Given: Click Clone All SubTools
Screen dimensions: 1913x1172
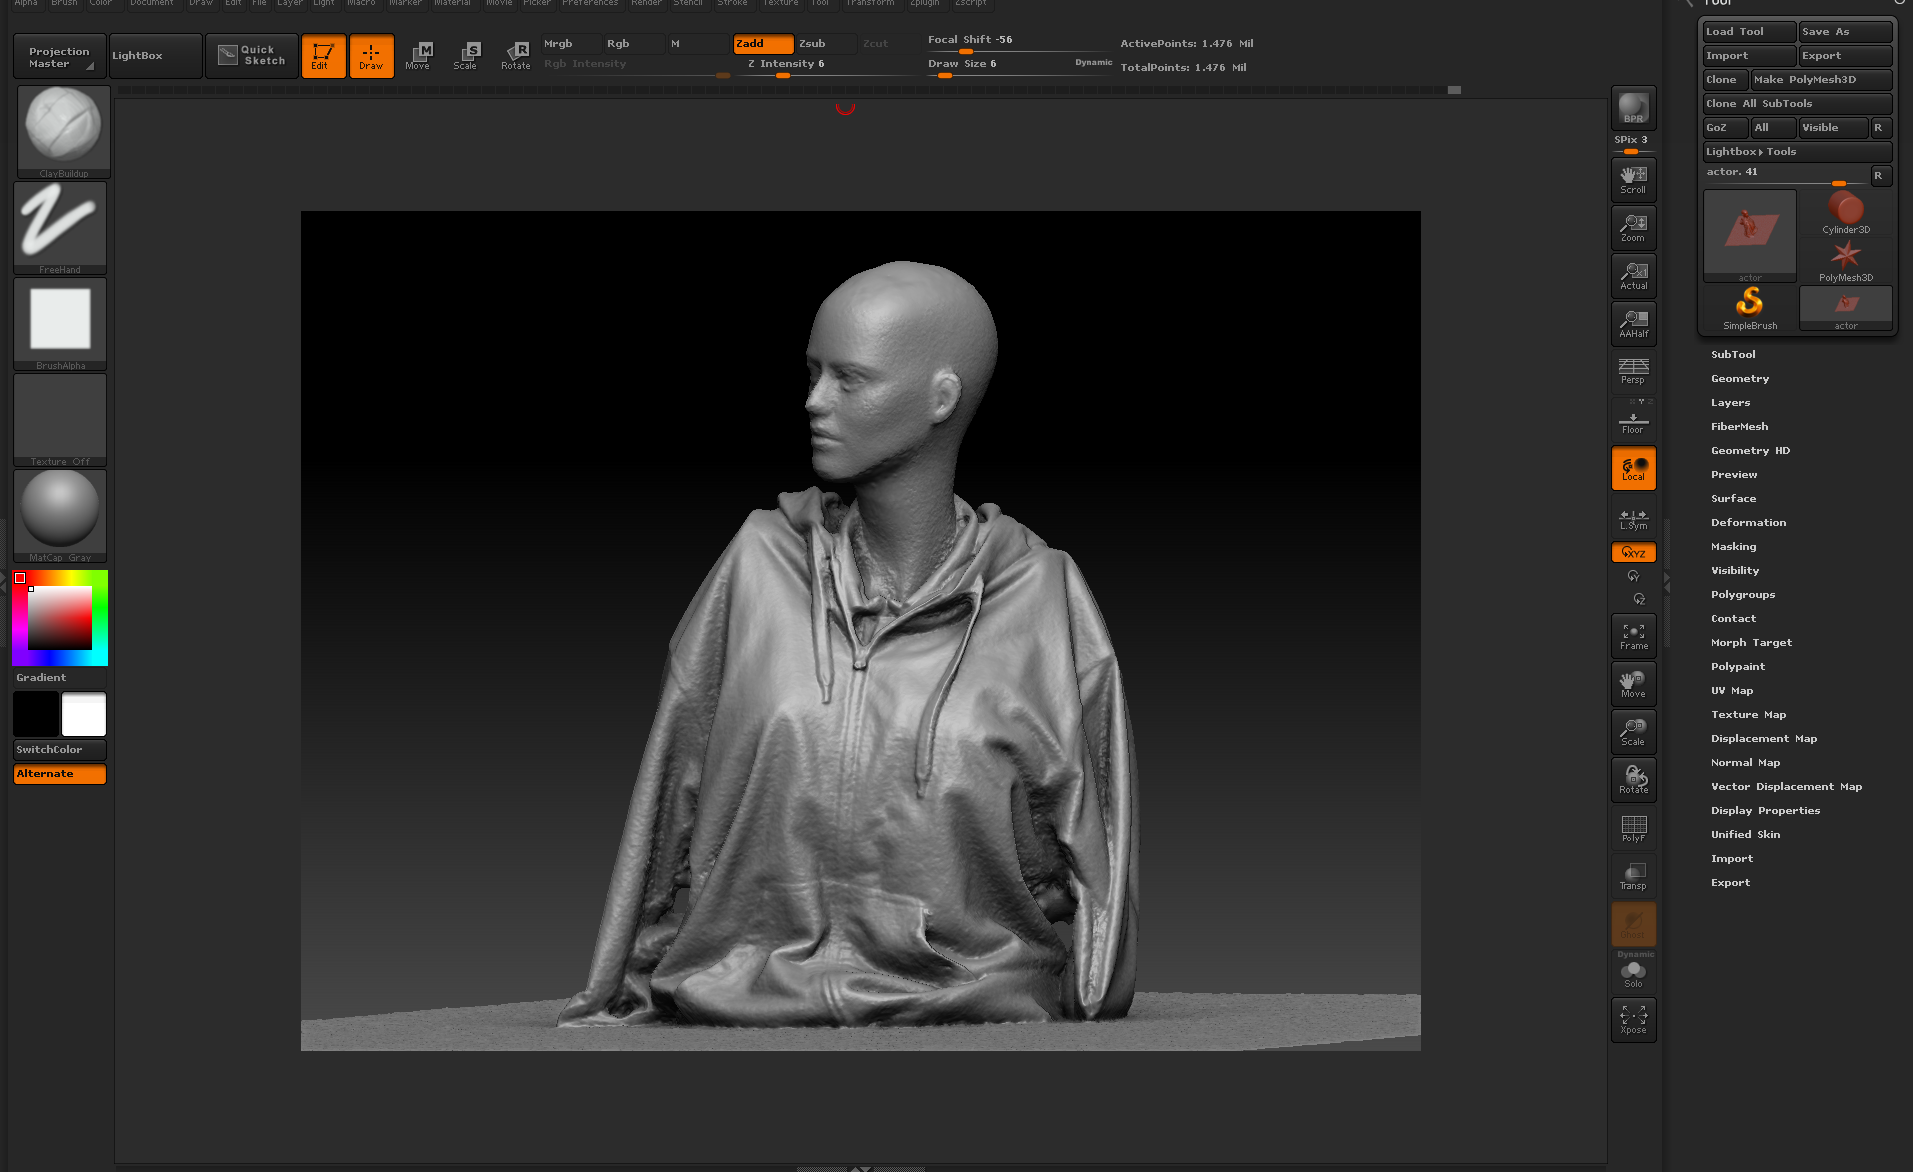Looking at the screenshot, I should pos(1797,104).
